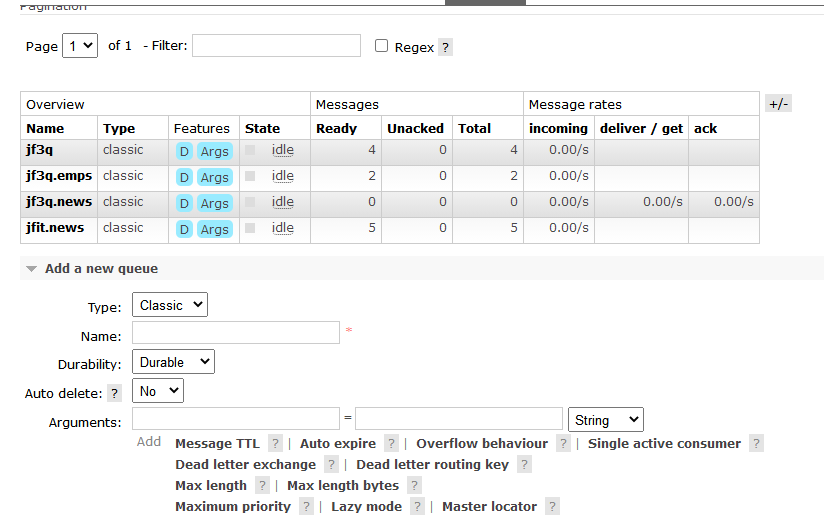
Task: Focus the Arguments value field
Action: point(459,419)
